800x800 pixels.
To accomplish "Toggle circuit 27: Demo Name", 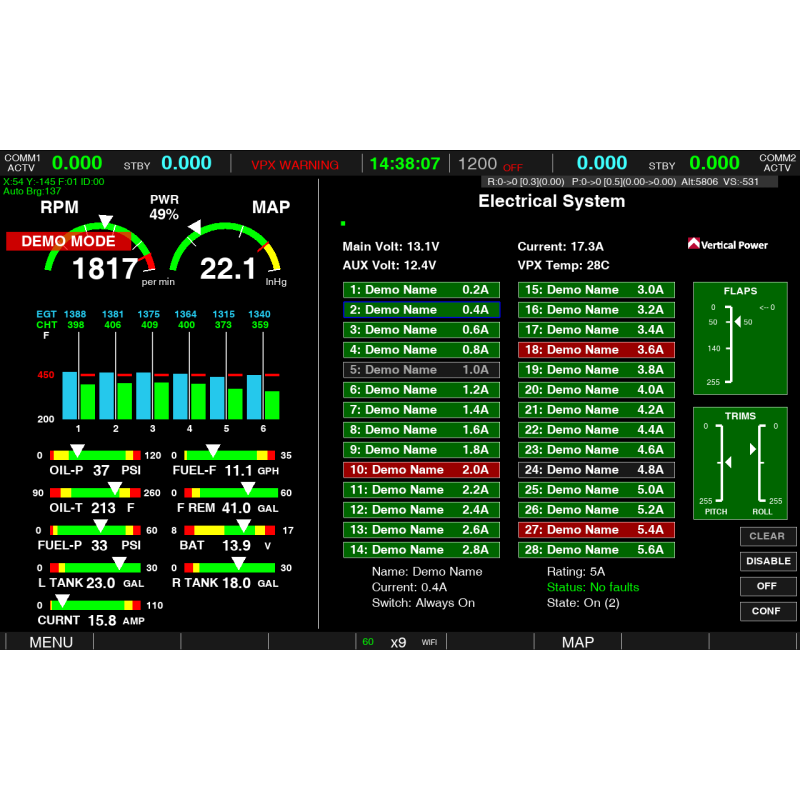I will (596, 529).
